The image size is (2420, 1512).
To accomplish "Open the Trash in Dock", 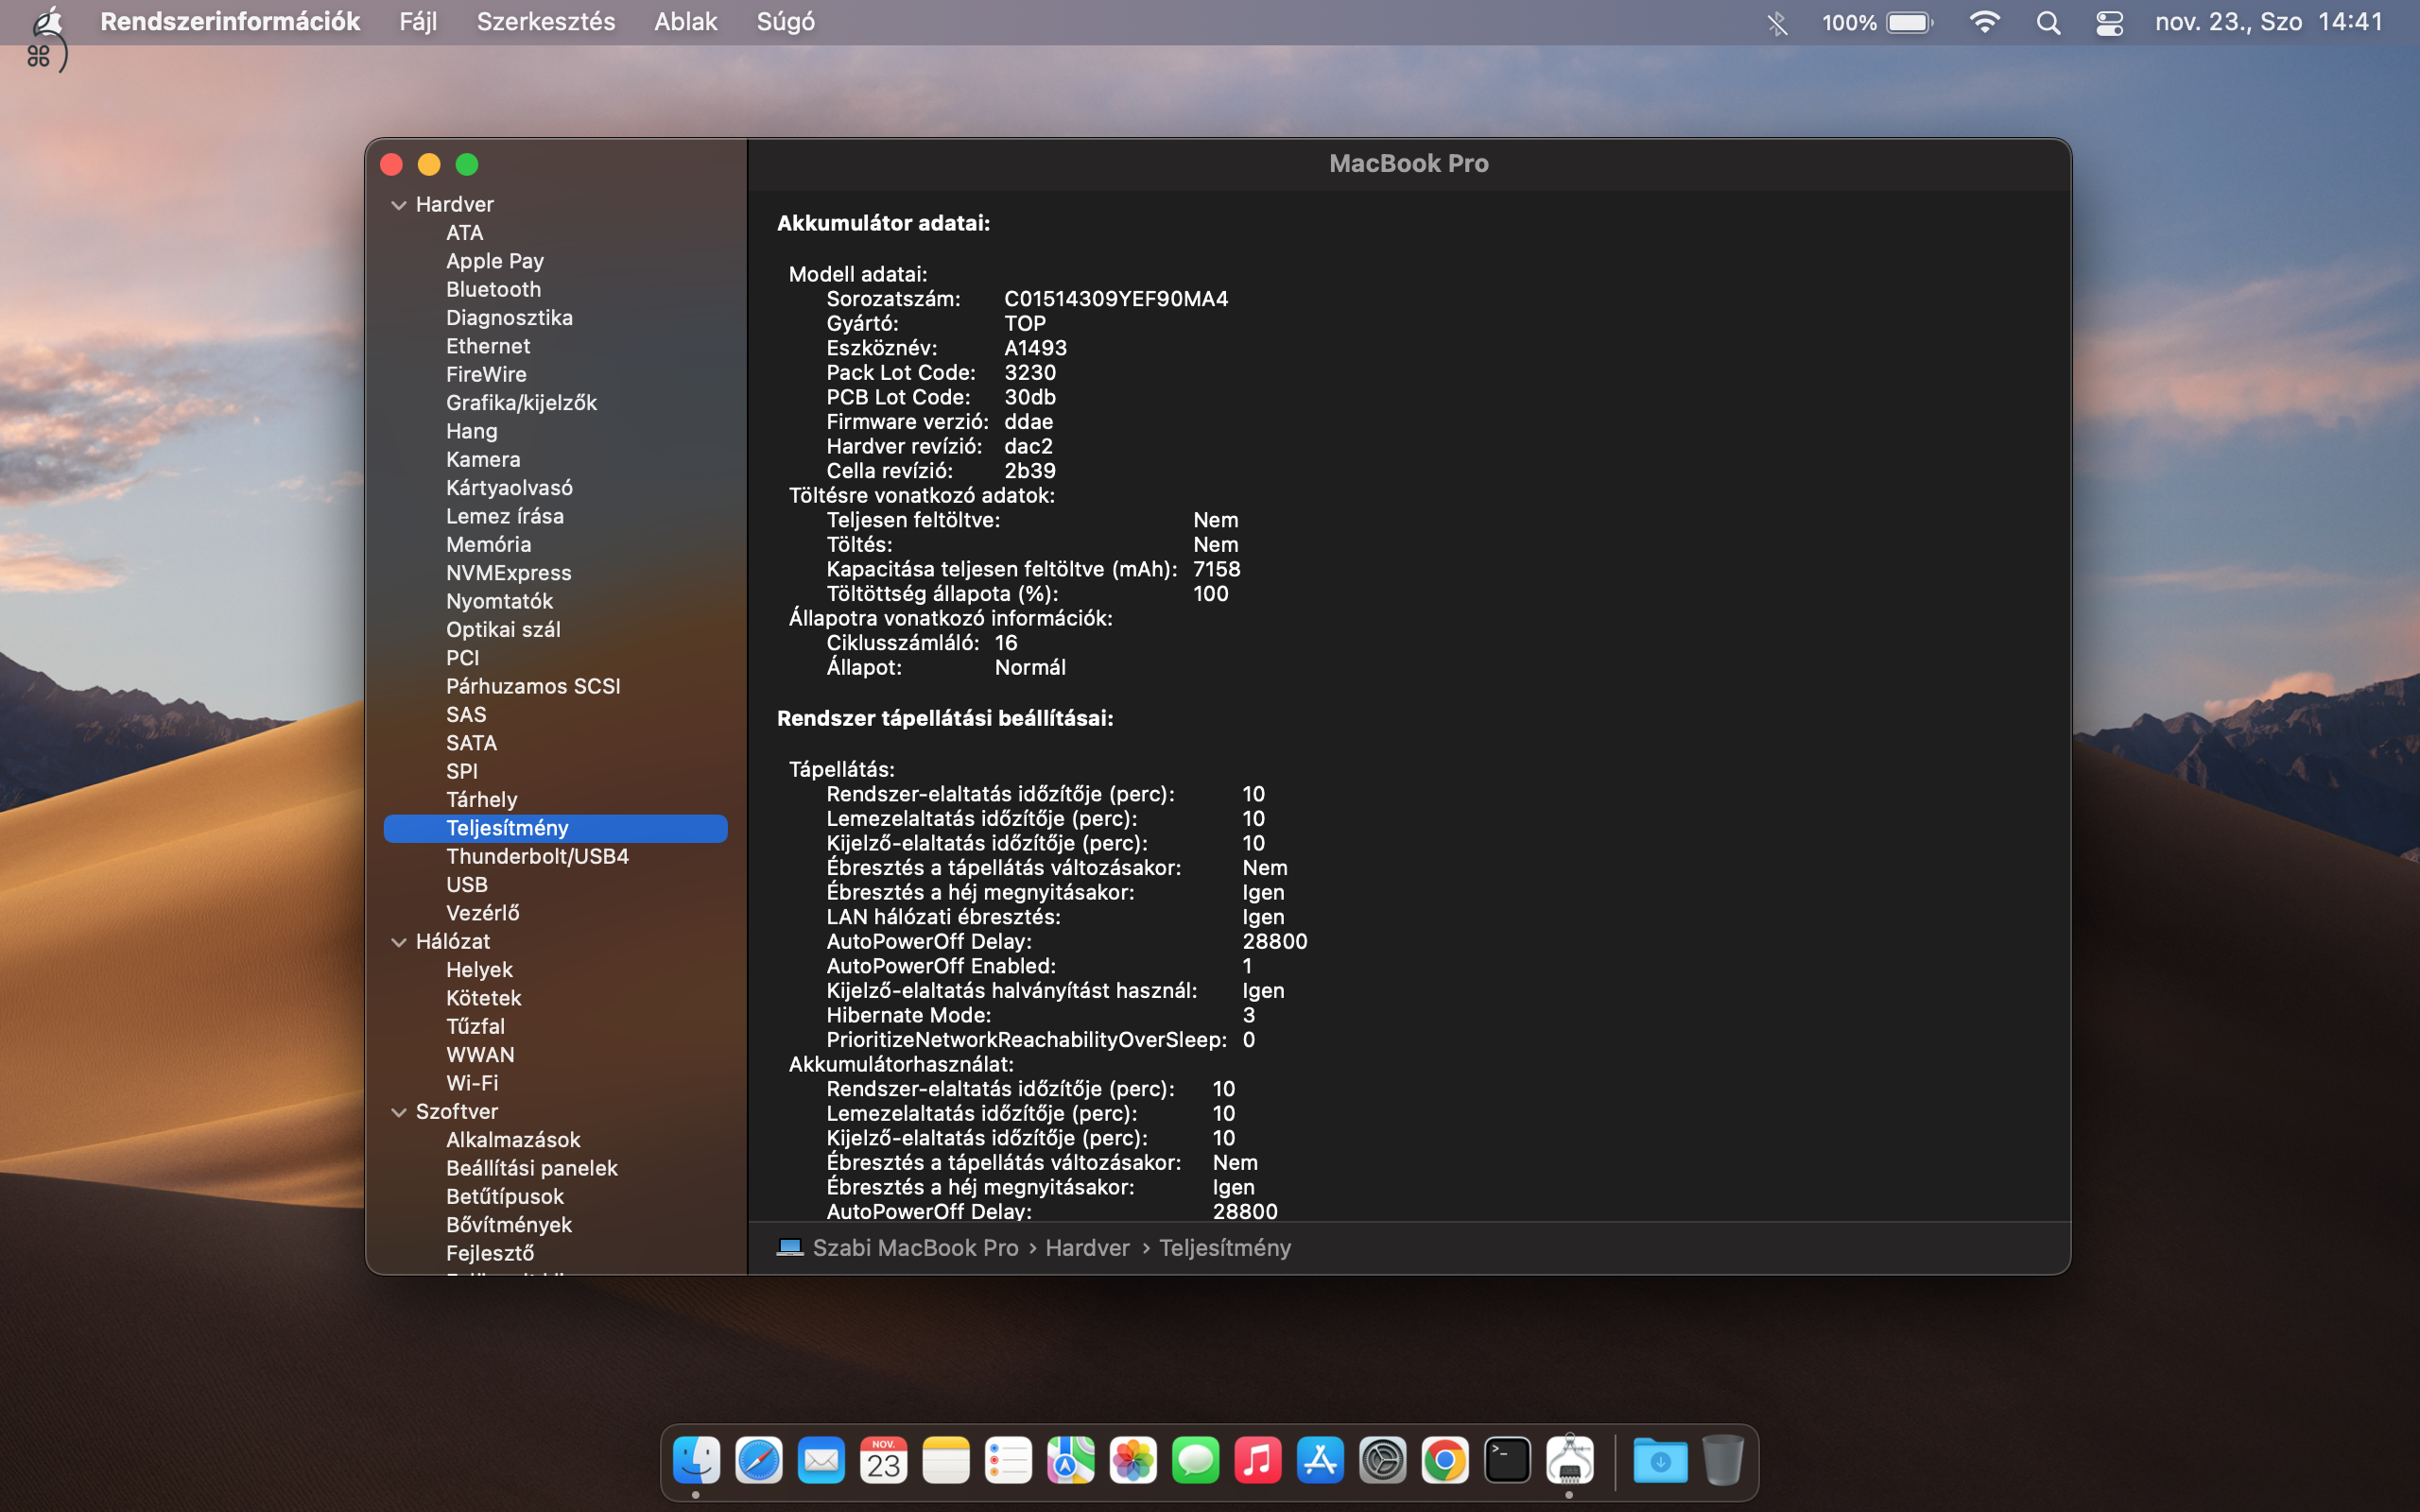I will click(x=1723, y=1461).
